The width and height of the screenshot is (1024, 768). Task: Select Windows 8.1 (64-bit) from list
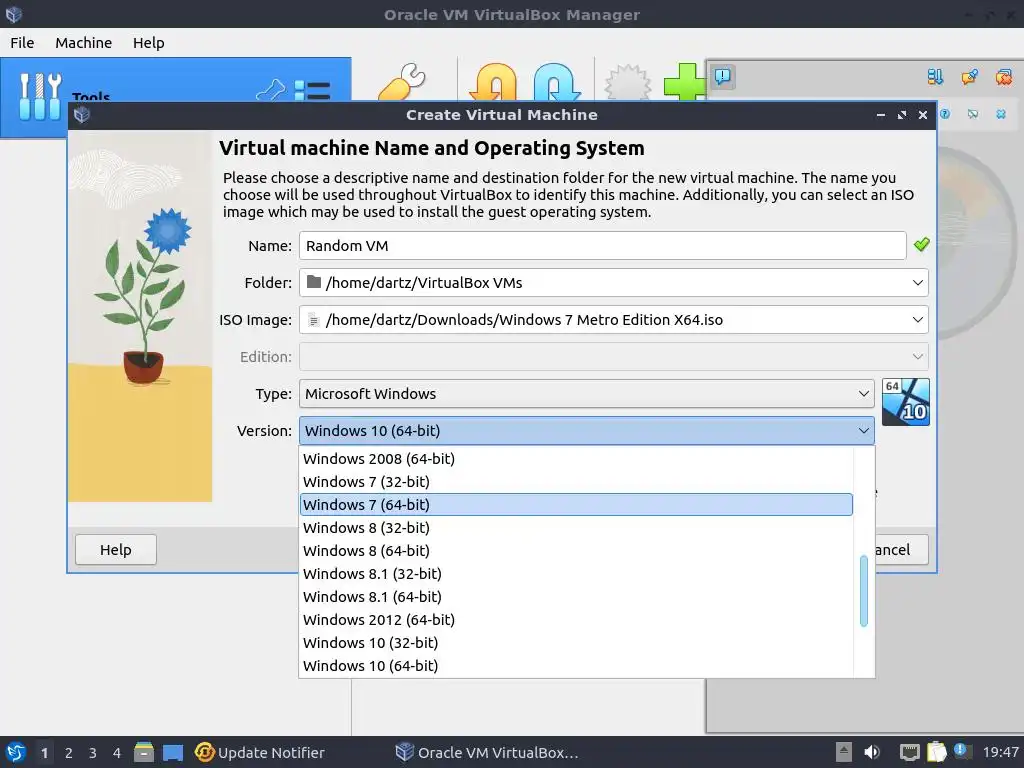[x=576, y=597]
